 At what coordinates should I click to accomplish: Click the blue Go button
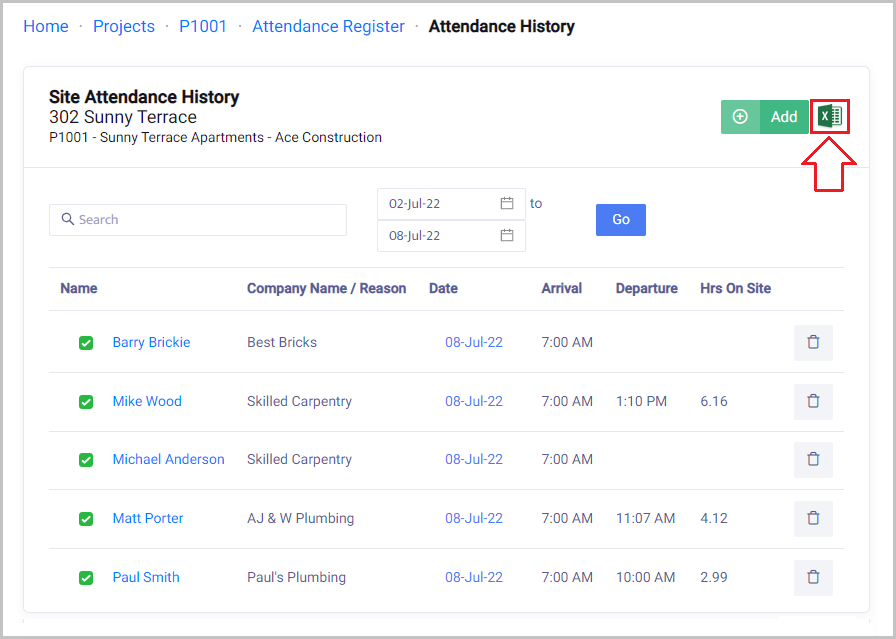point(620,219)
